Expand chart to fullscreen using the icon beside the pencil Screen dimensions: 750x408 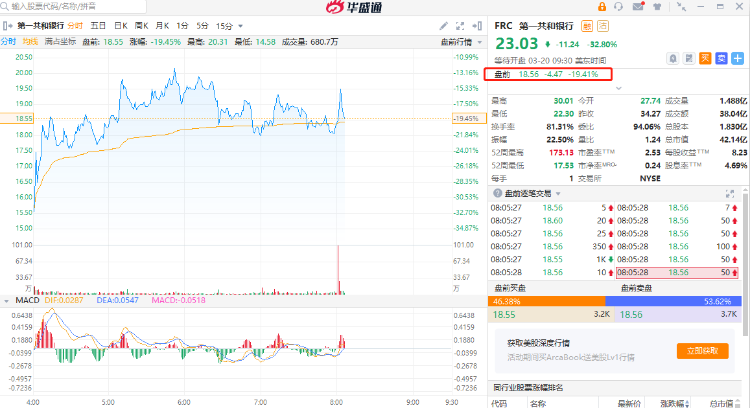click(460, 26)
